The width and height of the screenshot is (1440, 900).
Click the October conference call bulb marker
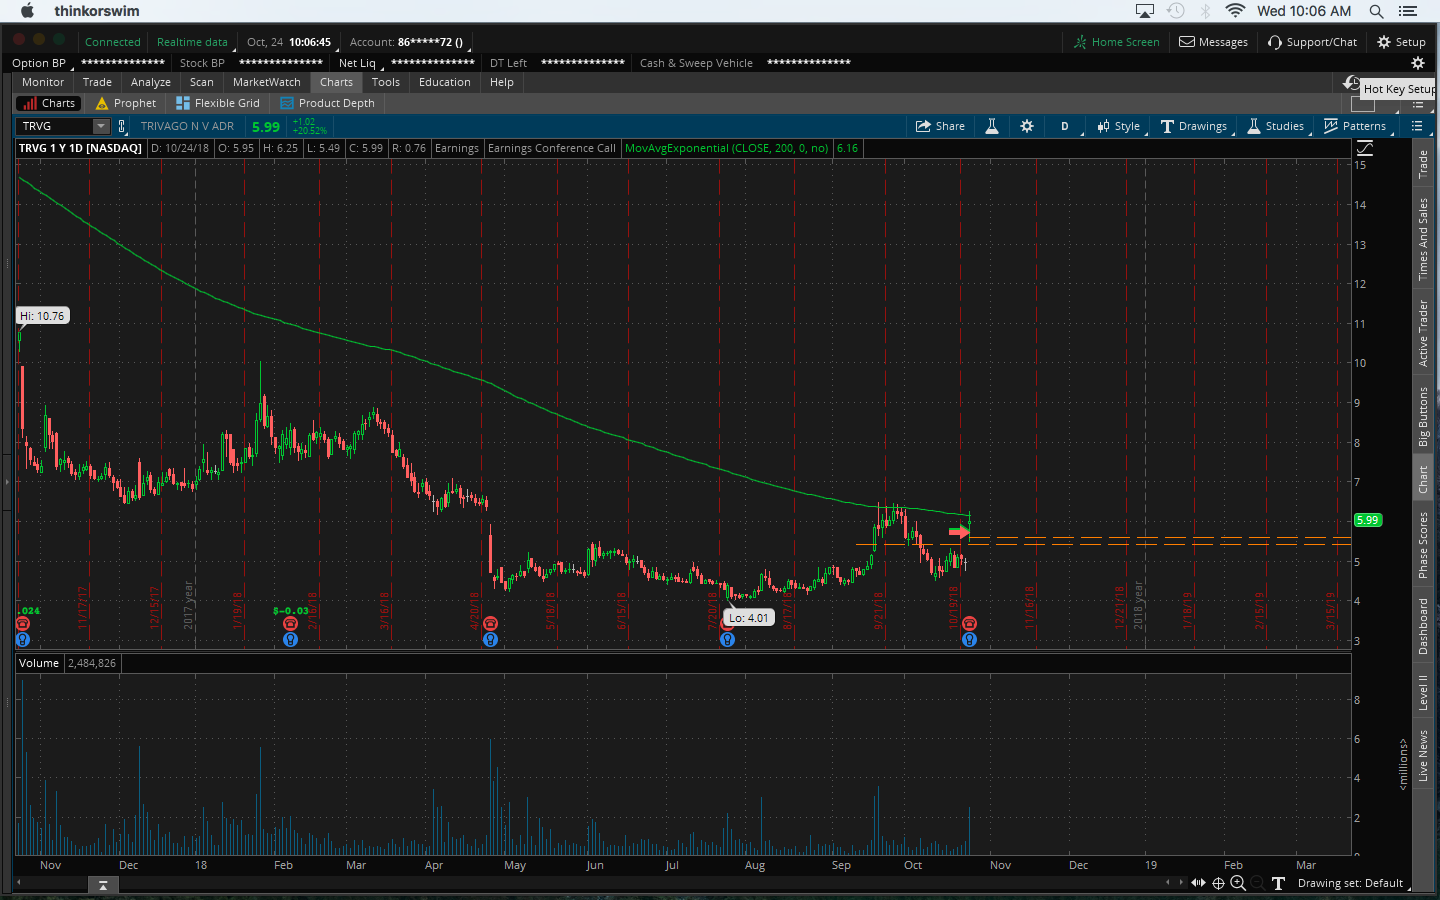tap(969, 639)
